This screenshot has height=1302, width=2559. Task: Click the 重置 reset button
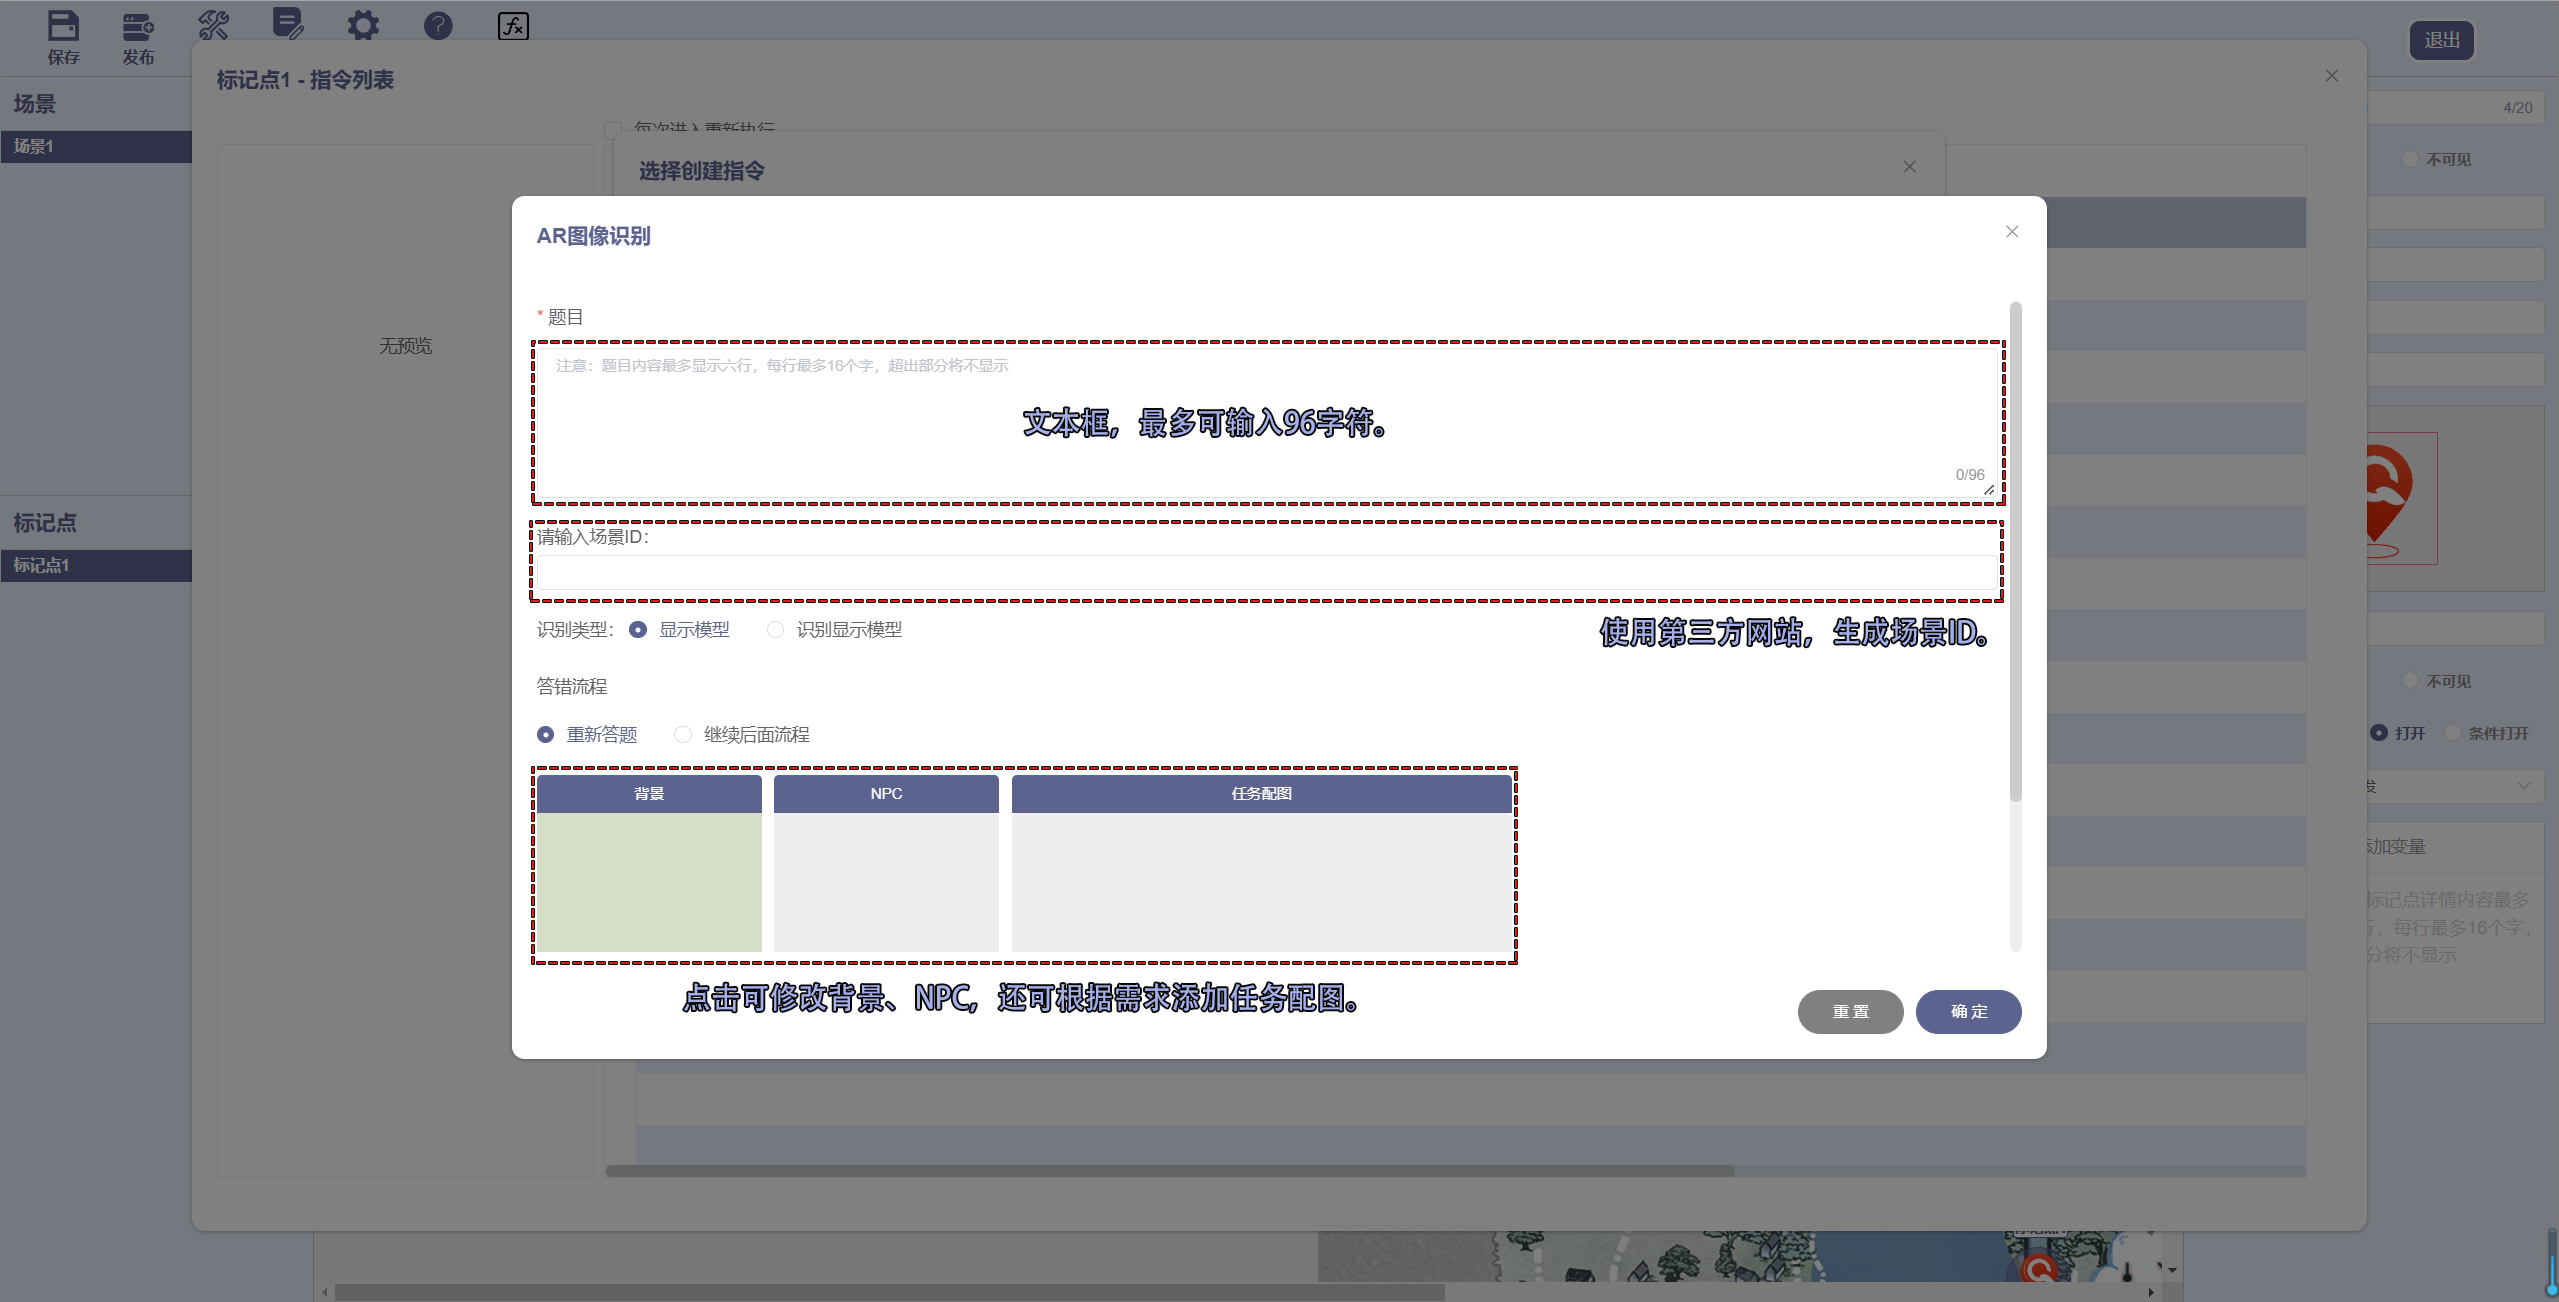(x=1849, y=1011)
